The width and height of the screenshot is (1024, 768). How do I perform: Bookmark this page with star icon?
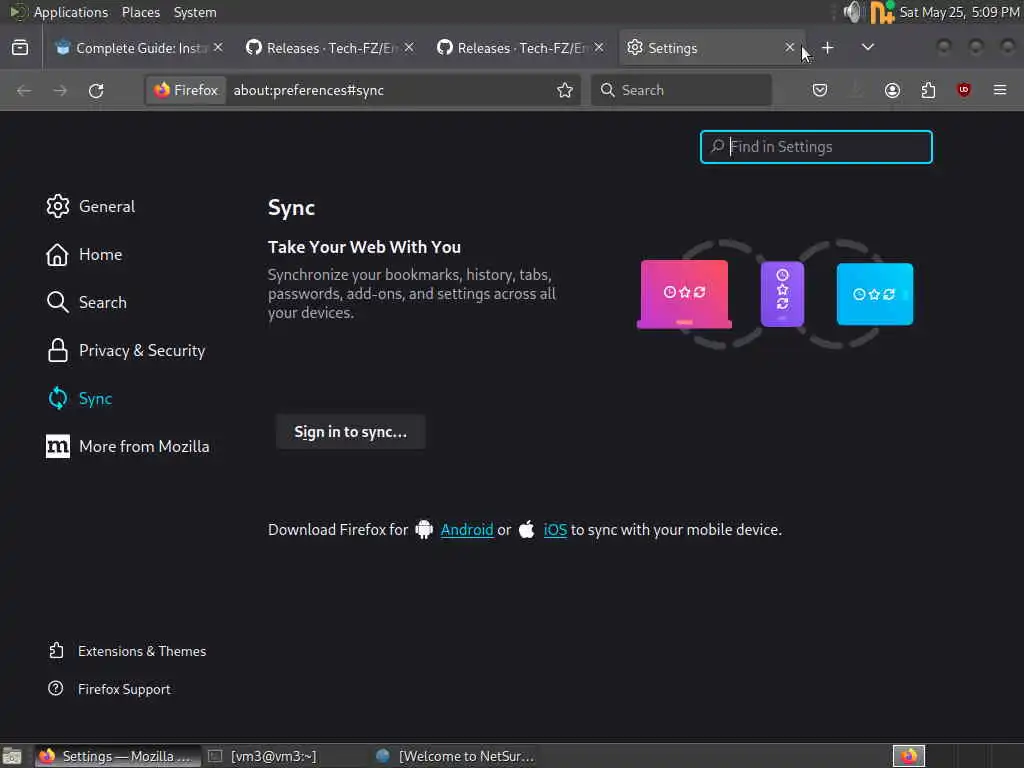(x=565, y=90)
